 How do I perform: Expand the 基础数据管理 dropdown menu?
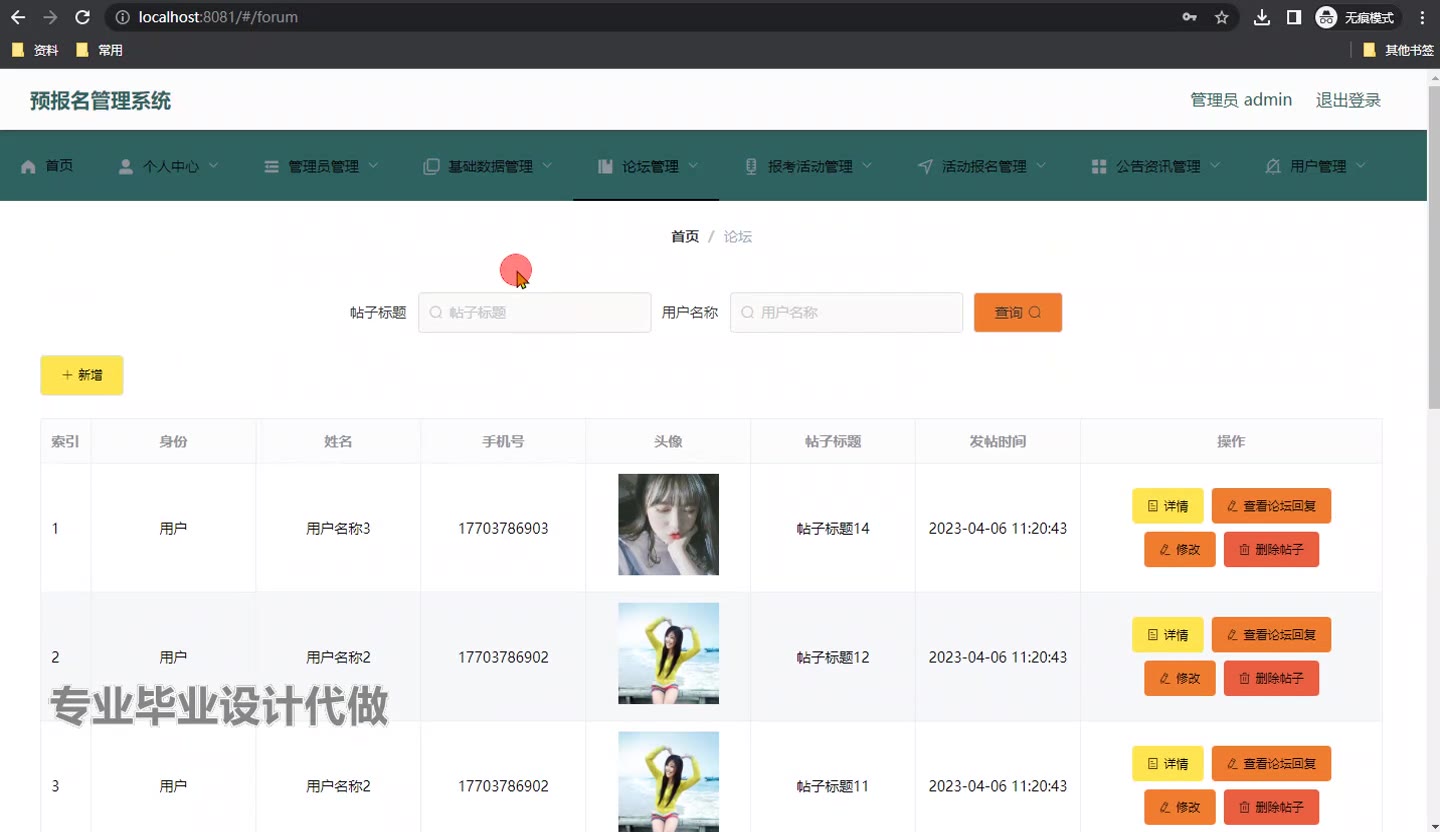[488, 166]
